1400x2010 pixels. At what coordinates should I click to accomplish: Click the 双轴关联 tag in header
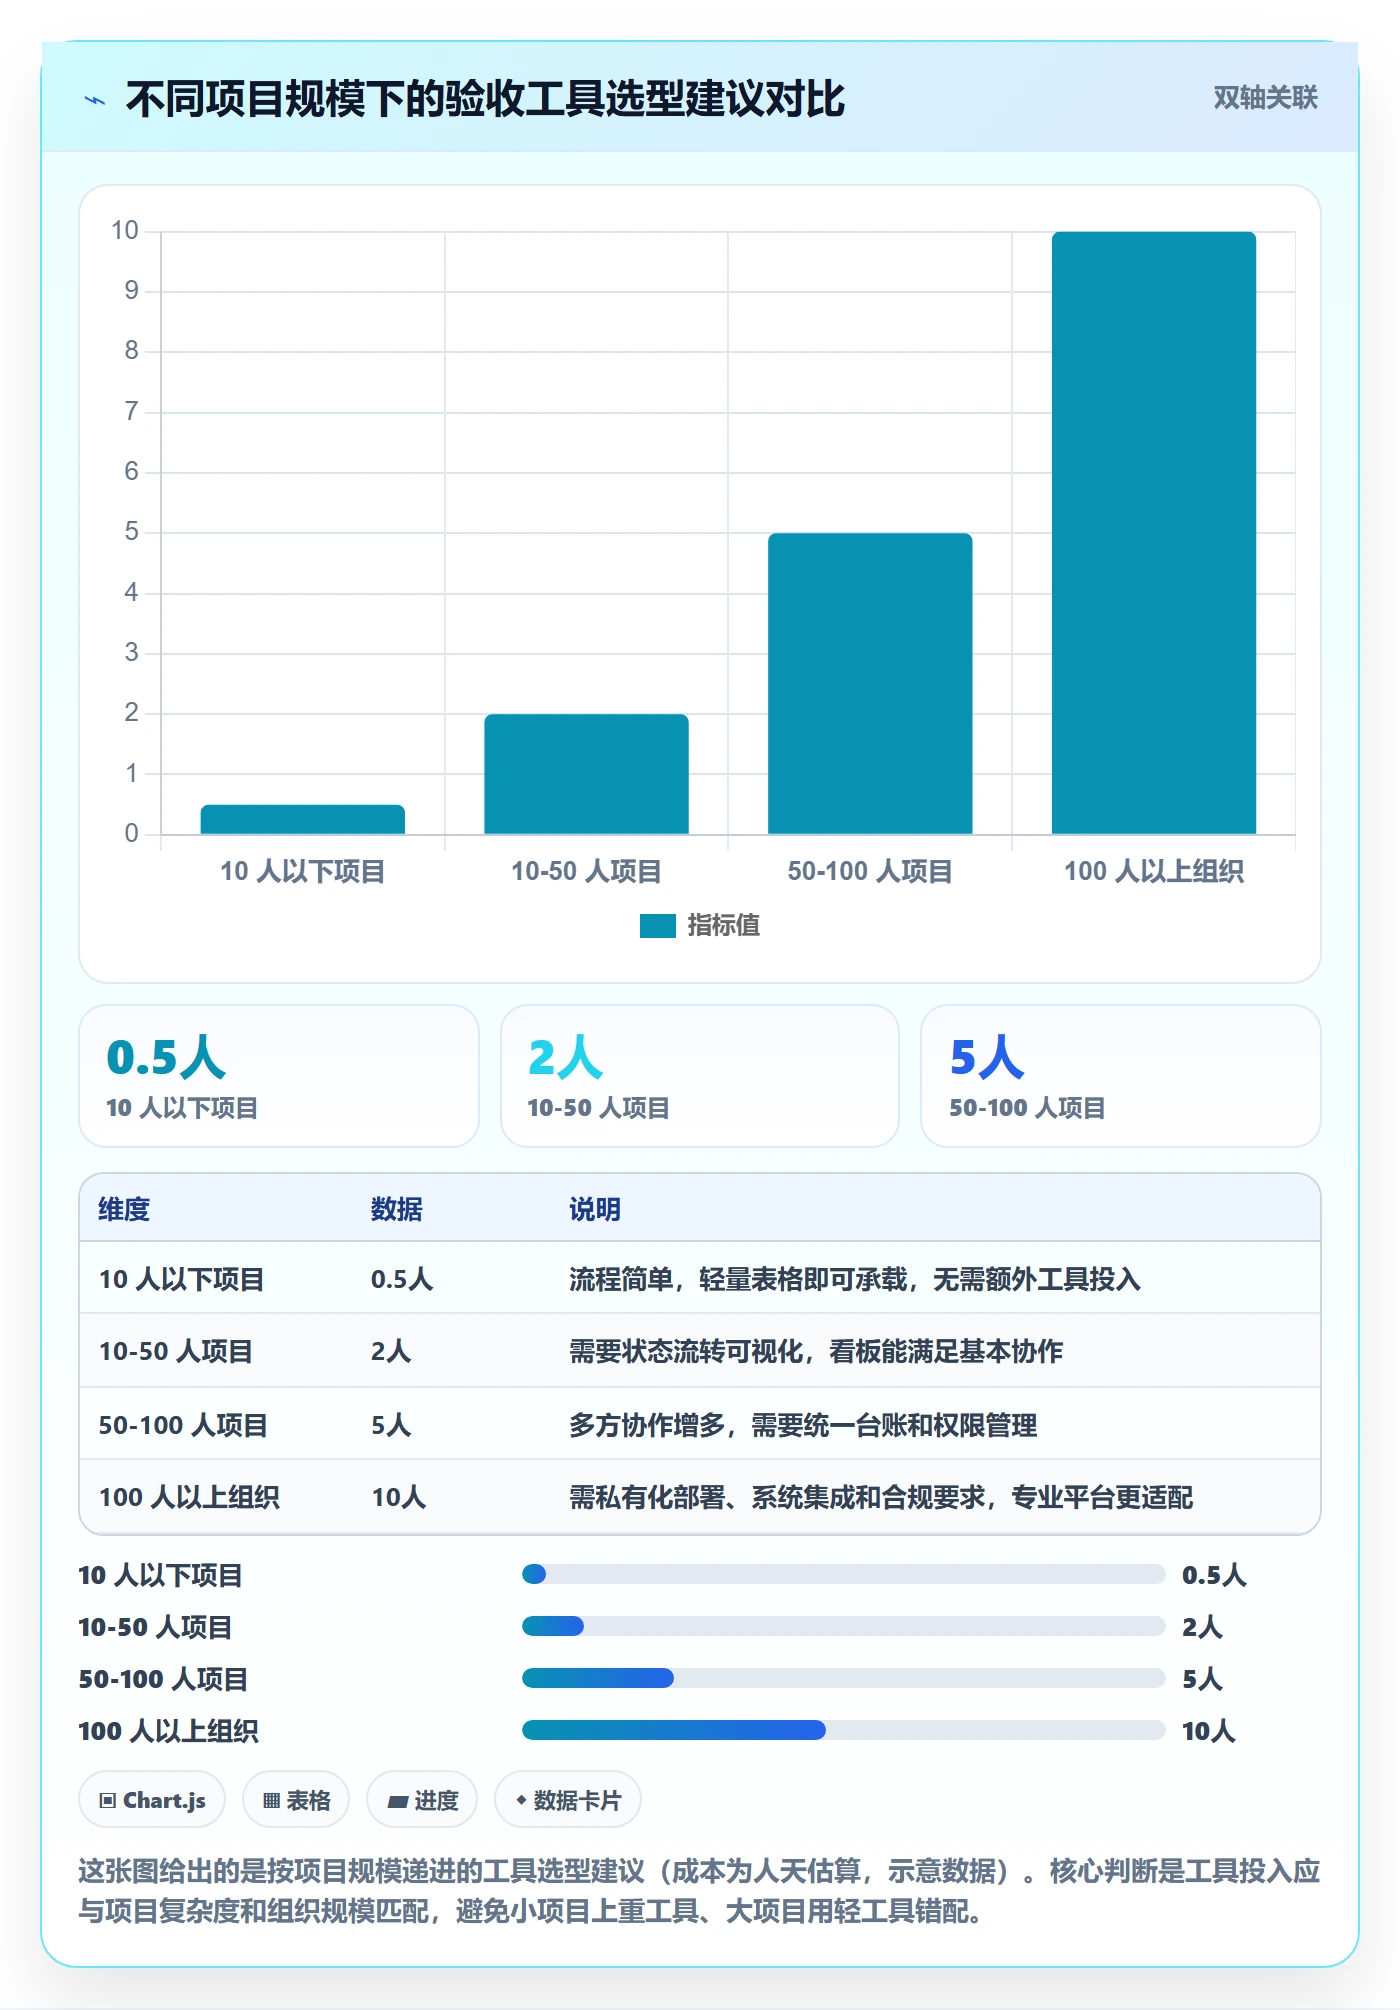tap(1265, 97)
